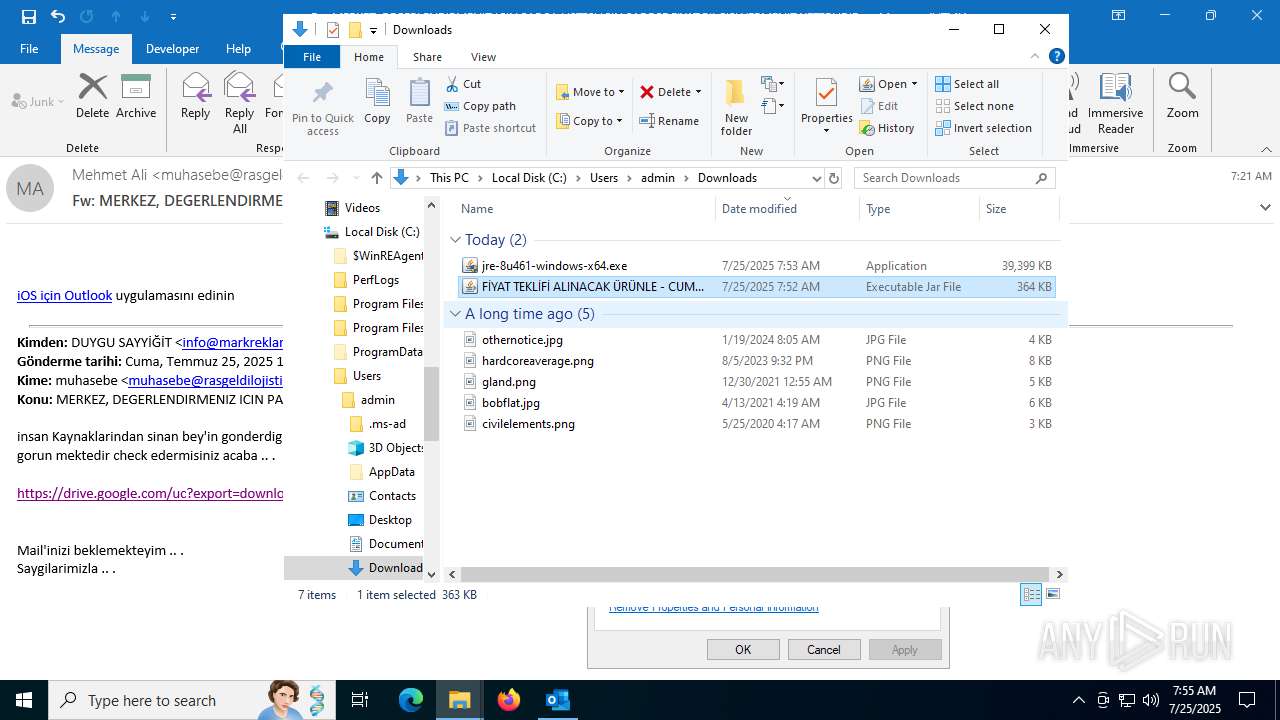1280x720 pixels.
Task: Click History in the Open group
Action: (x=887, y=128)
